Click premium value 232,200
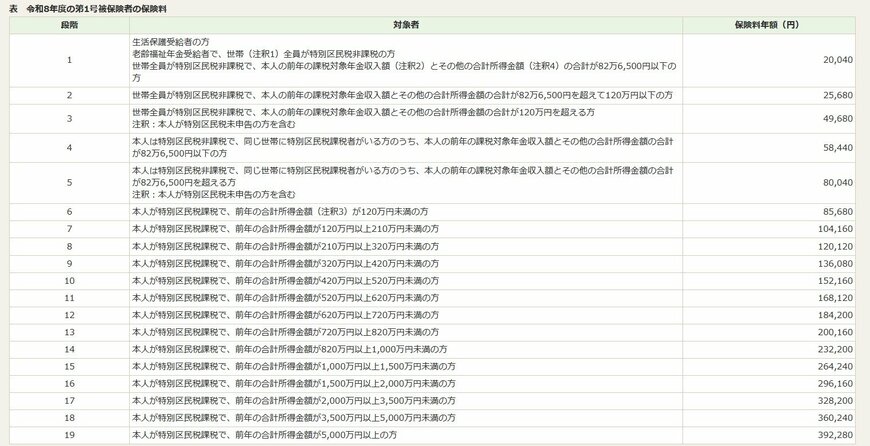The image size is (870, 446). (836, 349)
